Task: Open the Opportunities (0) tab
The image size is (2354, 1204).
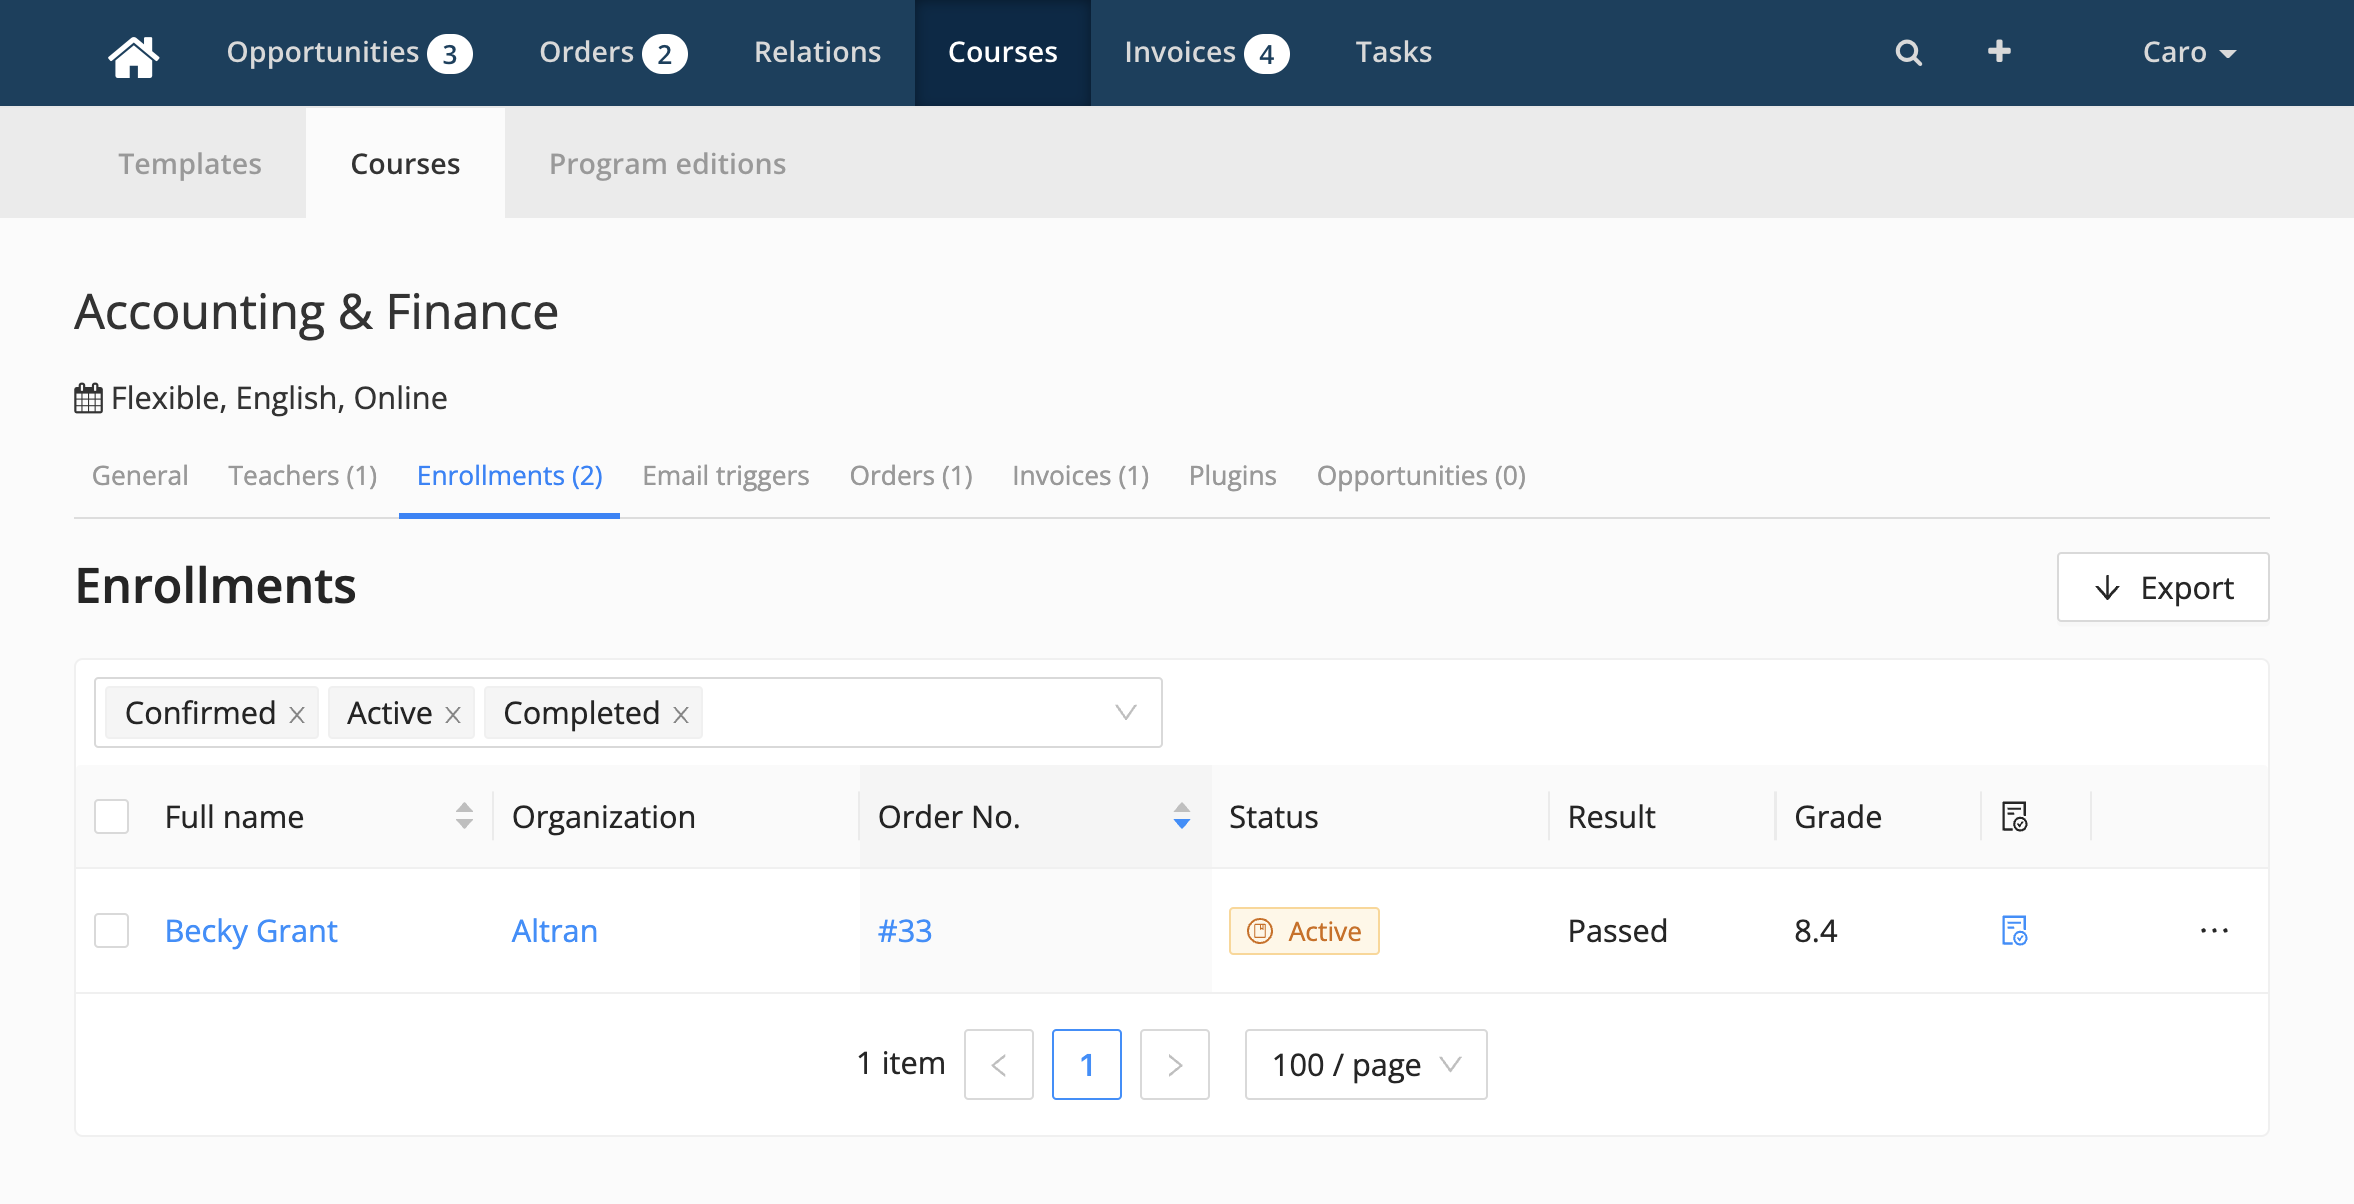Action: pyautogui.click(x=1421, y=476)
